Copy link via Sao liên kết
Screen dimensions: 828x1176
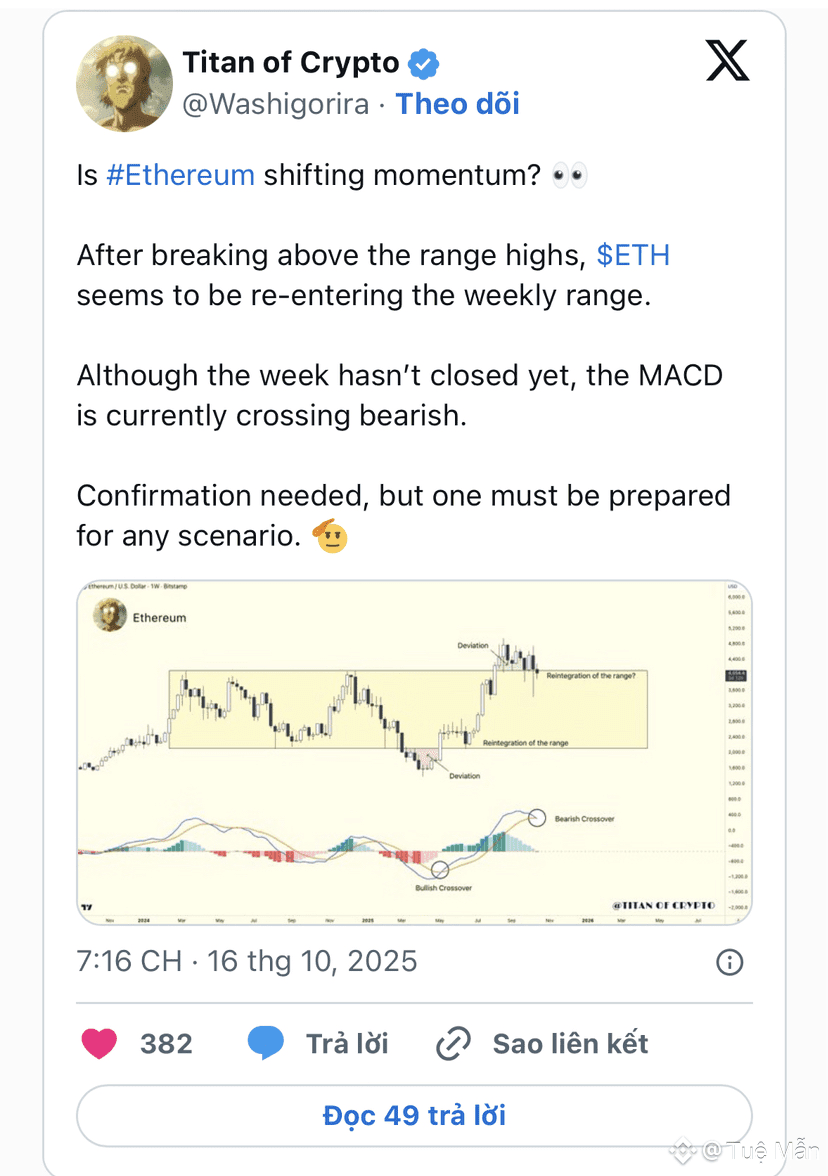tap(570, 1044)
